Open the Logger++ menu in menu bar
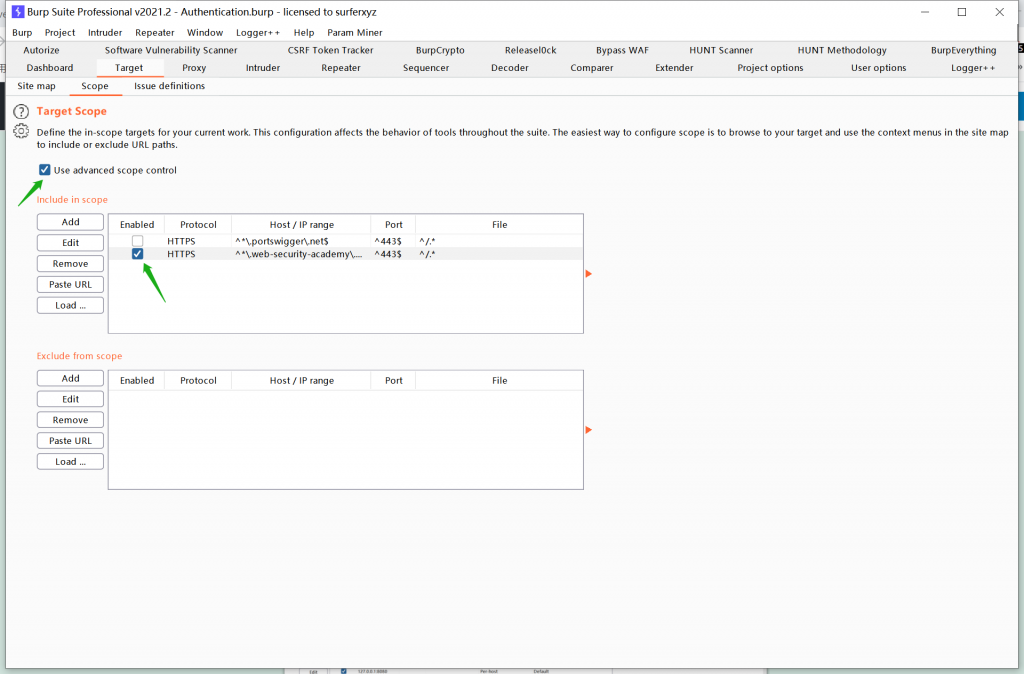This screenshot has height=674, width=1024. point(258,33)
